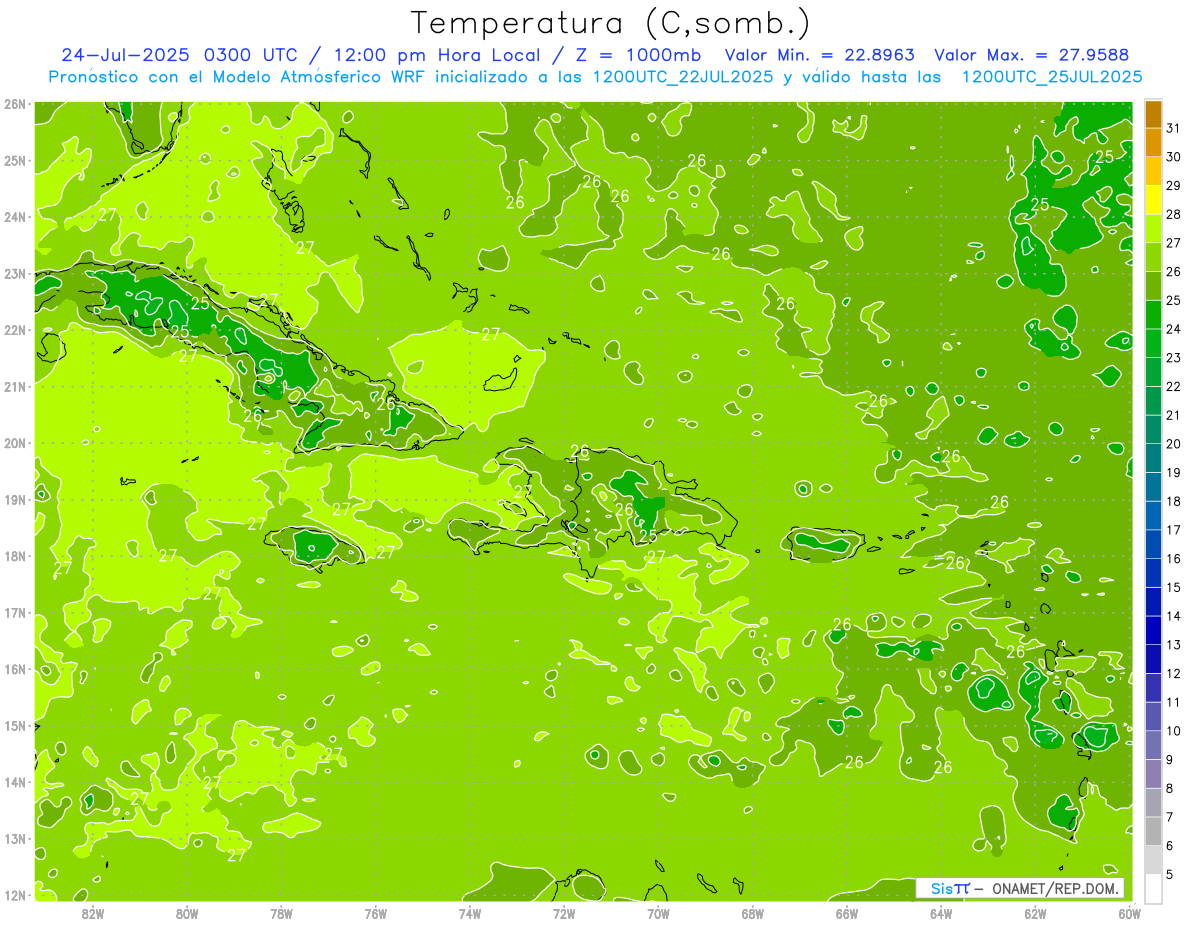Click the "1200UTC_22JUL2025" initialization text
This screenshot has height=927, width=1200.
(683, 77)
